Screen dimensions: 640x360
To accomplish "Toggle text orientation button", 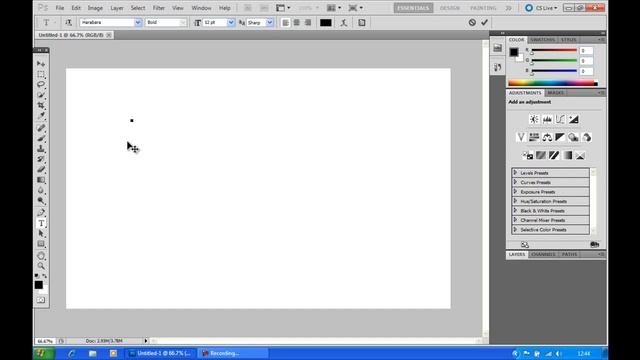I will tap(68, 22).
